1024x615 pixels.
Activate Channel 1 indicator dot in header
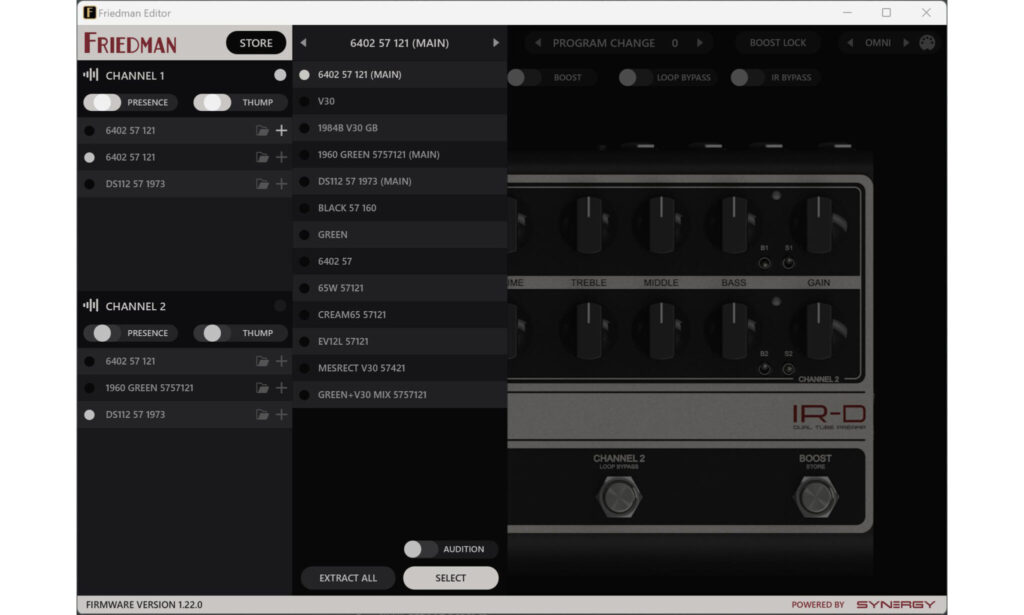280,75
